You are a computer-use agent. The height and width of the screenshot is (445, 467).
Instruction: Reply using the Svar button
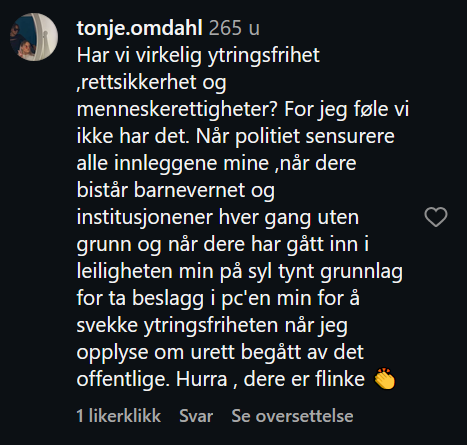[196, 416]
